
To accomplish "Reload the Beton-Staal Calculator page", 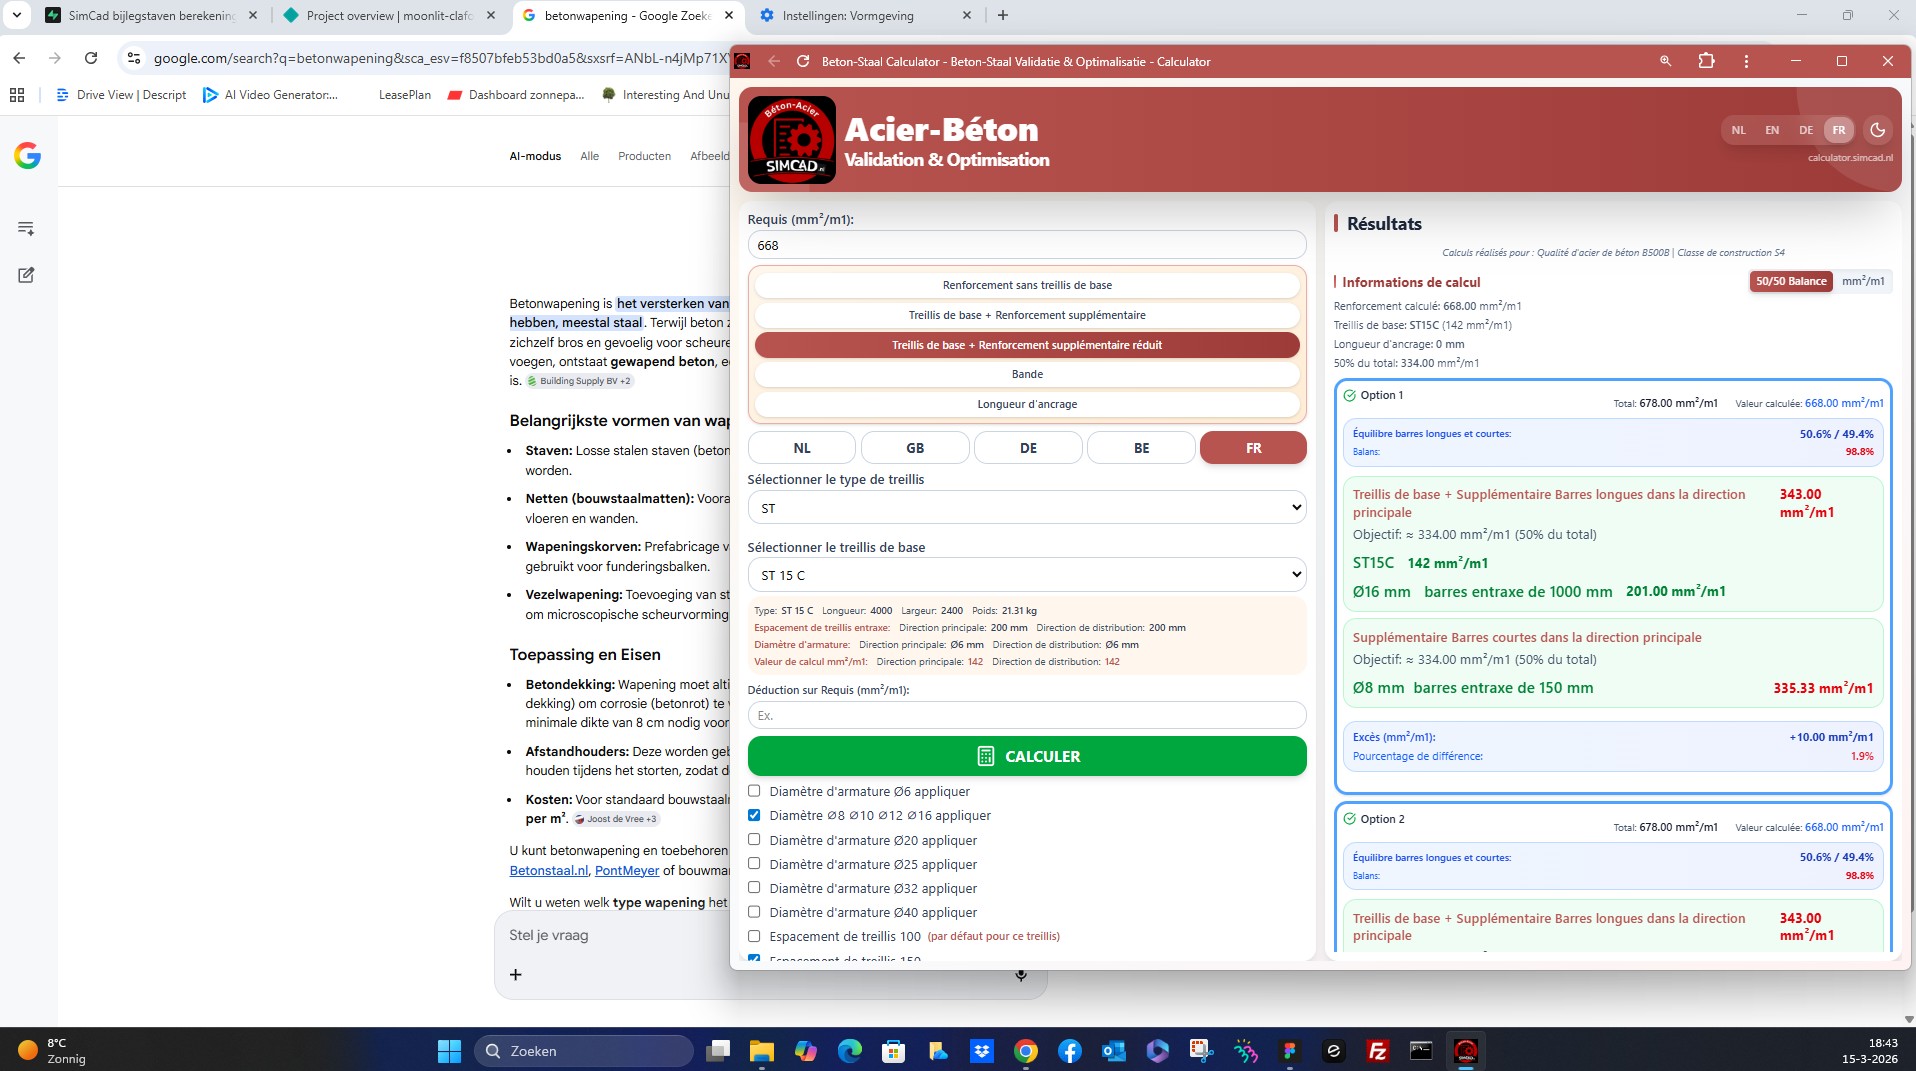I will click(803, 61).
